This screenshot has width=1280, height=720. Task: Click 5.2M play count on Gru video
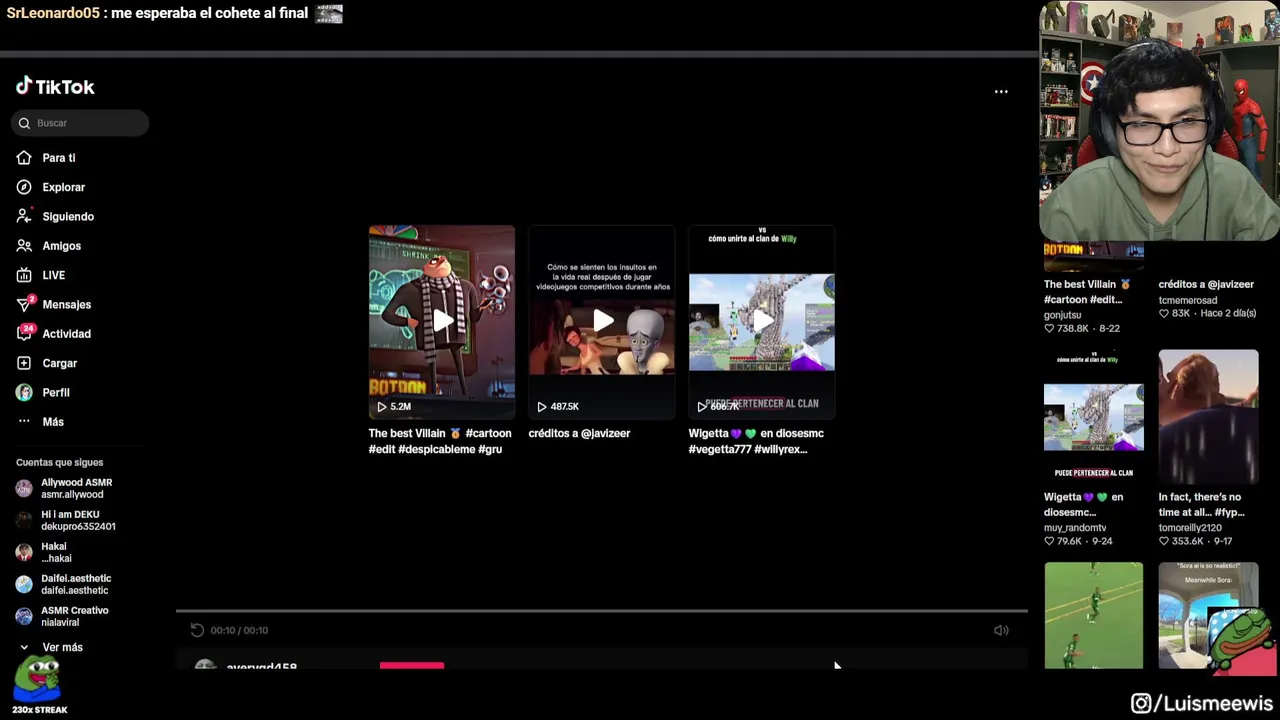point(394,406)
